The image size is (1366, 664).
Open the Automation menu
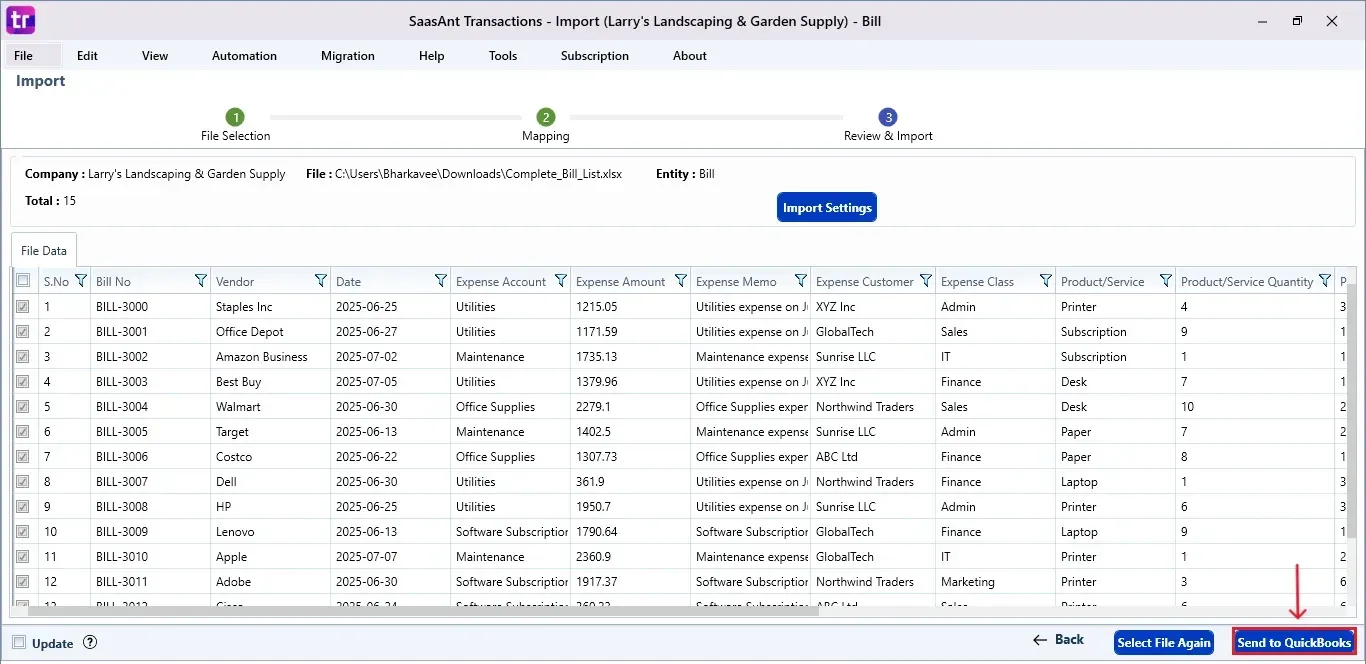tap(244, 56)
